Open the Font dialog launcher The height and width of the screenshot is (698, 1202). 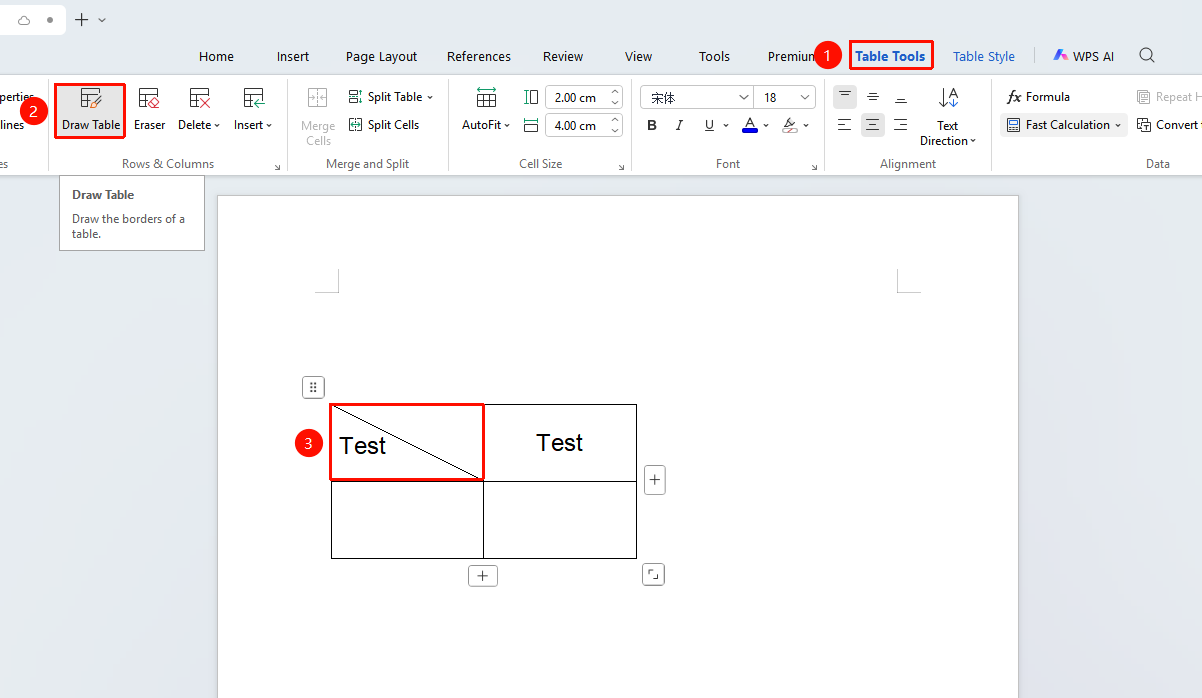(814, 168)
